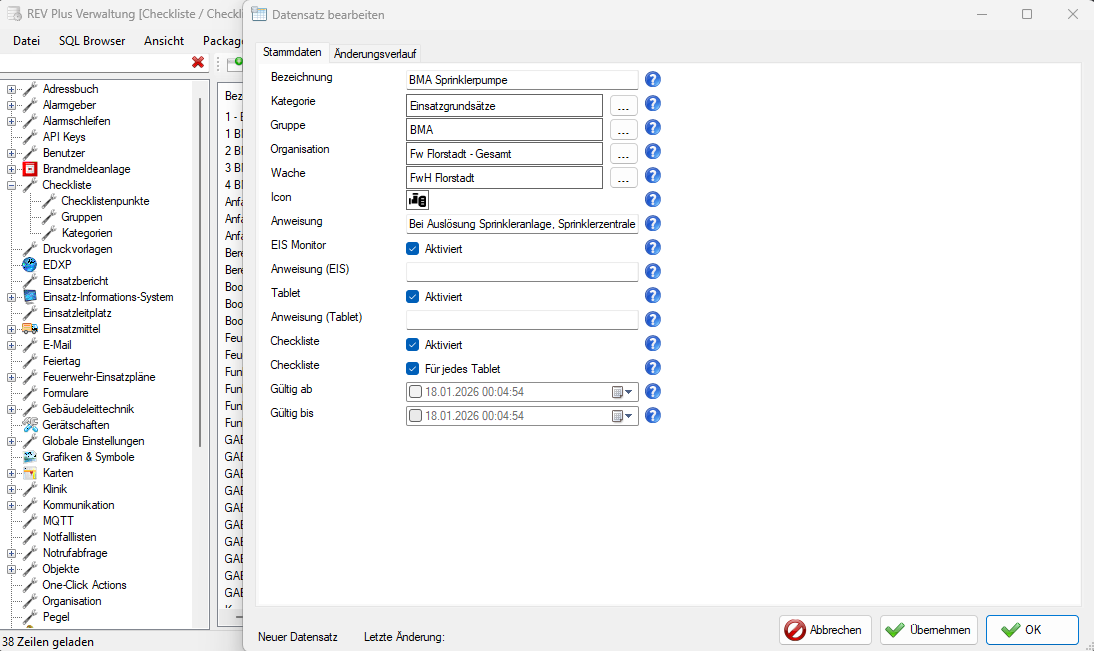This screenshot has width=1094, height=651.
Task: Open the icon selector showing the BMA symbol
Action: click(417, 200)
